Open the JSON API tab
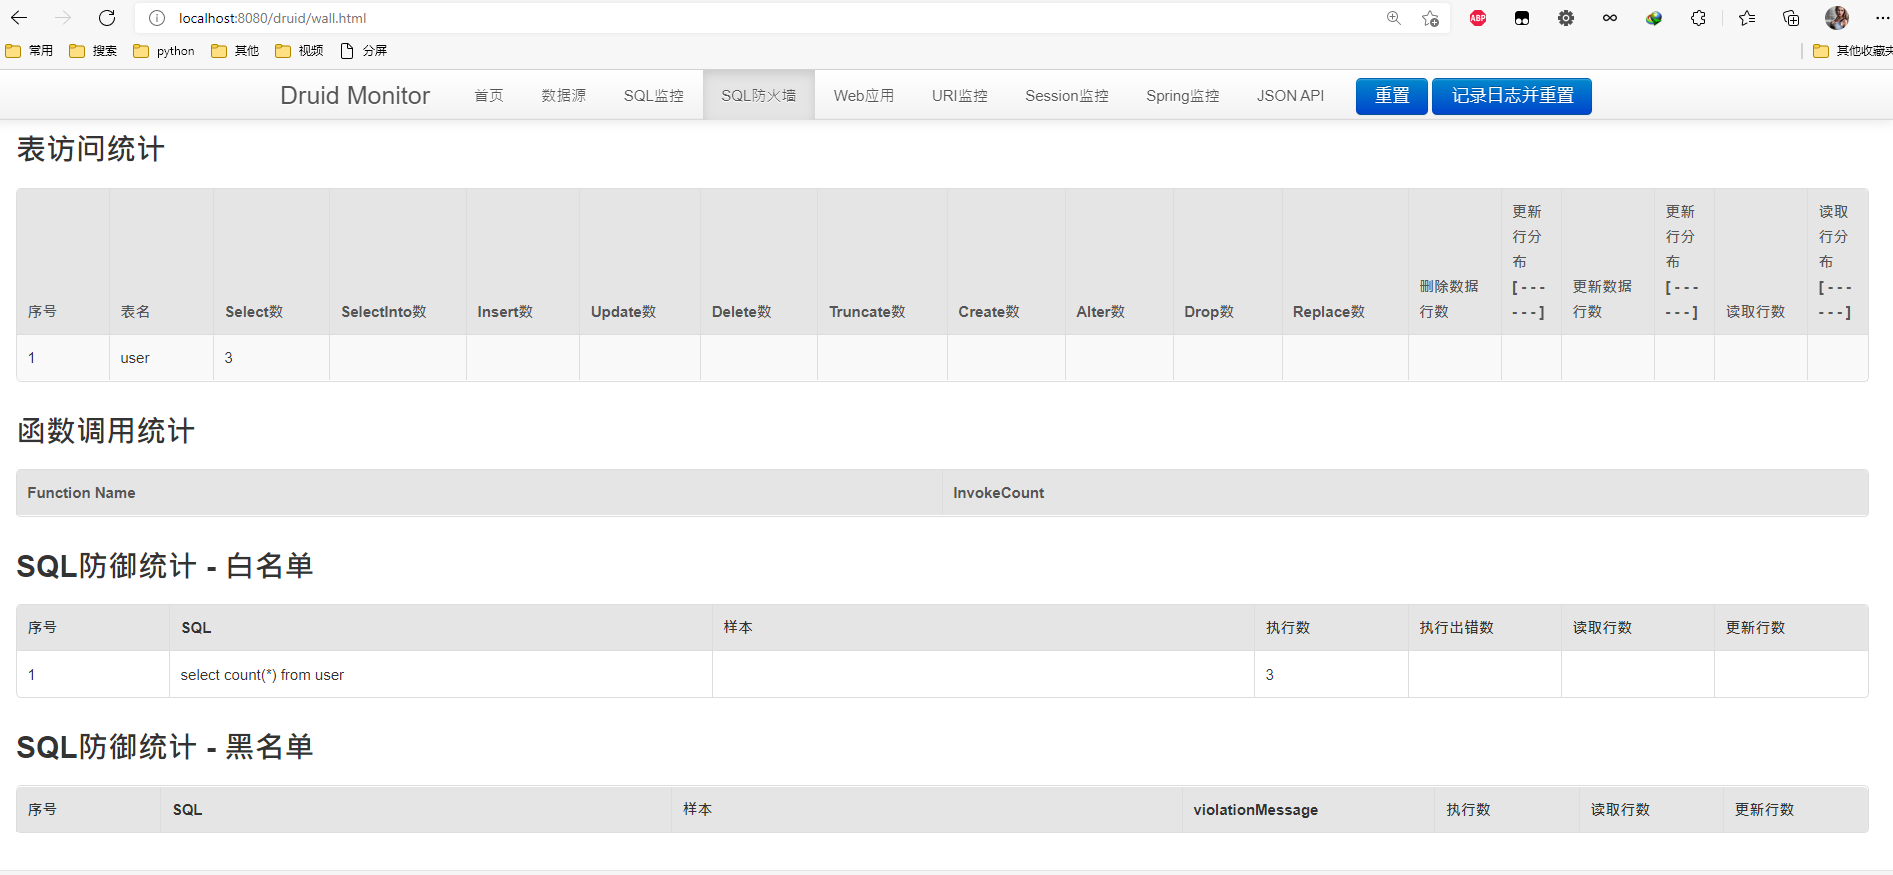Viewport: 1893px width, 875px height. (1291, 96)
